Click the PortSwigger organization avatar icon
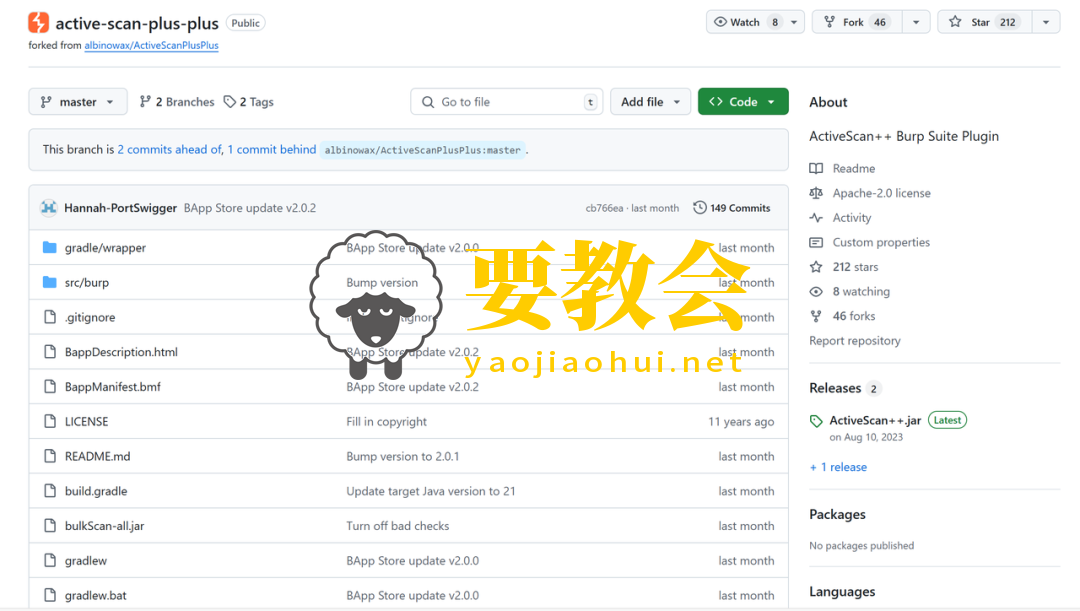Image resolution: width=1080 pixels, height=611 pixels. pyautogui.click(x=39, y=23)
